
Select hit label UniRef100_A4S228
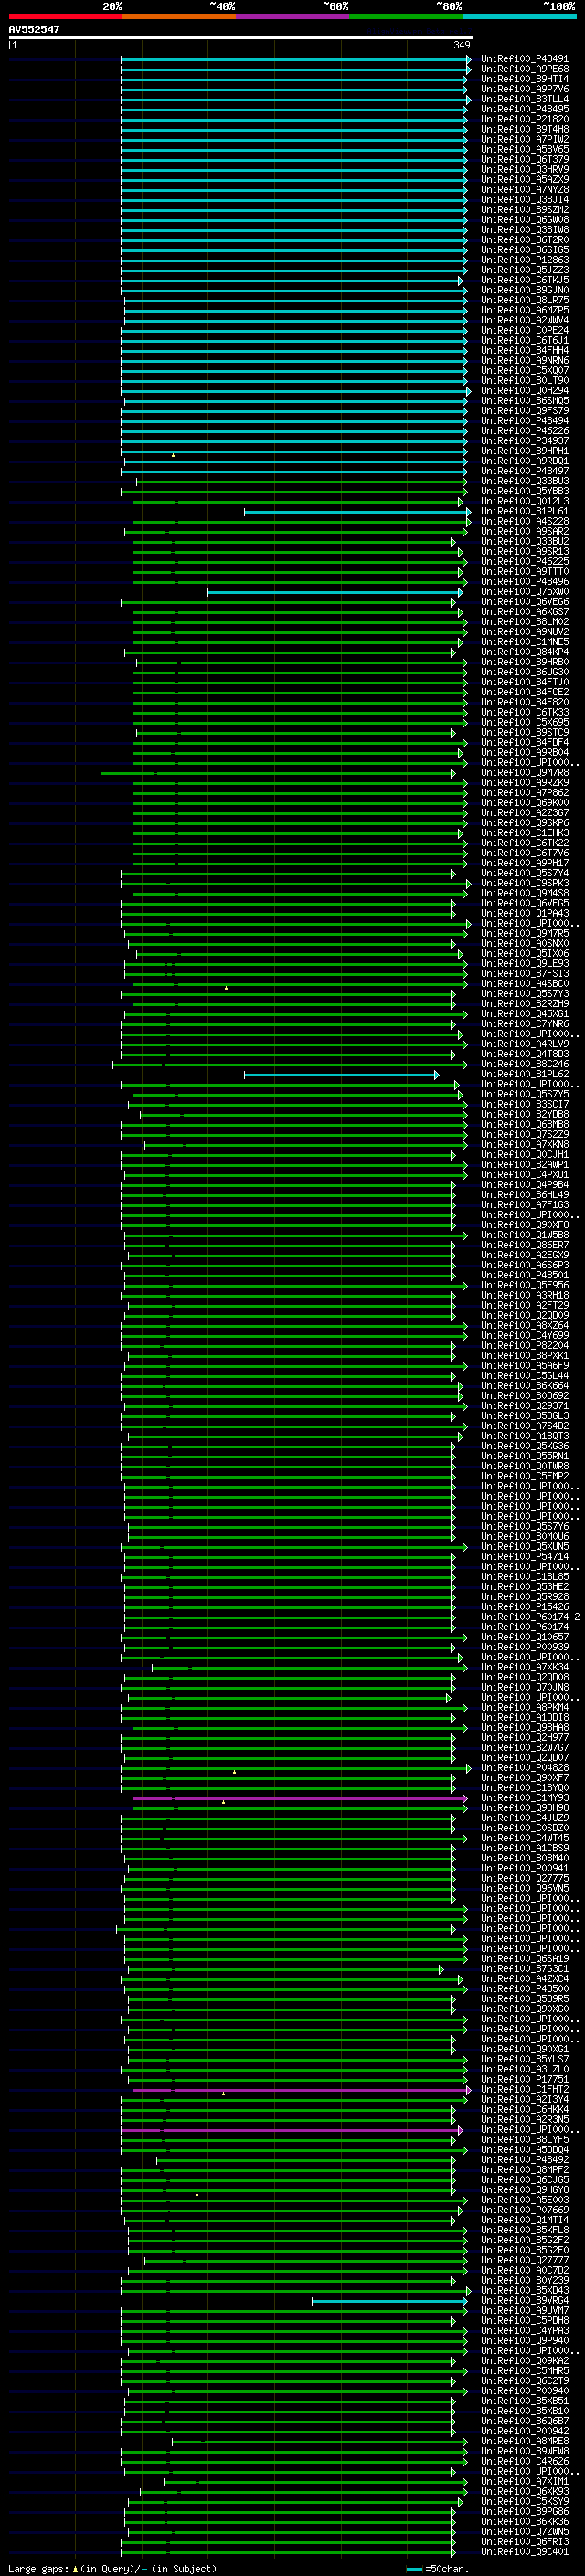525,521
